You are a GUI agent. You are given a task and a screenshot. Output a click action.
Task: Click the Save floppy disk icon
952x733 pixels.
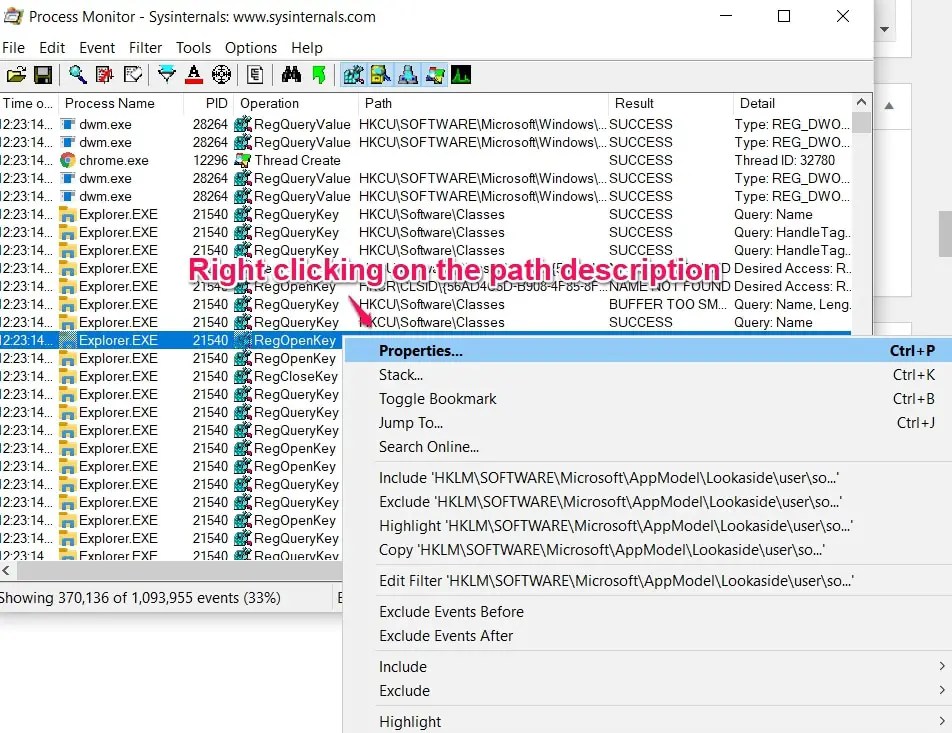pyautogui.click(x=43, y=75)
